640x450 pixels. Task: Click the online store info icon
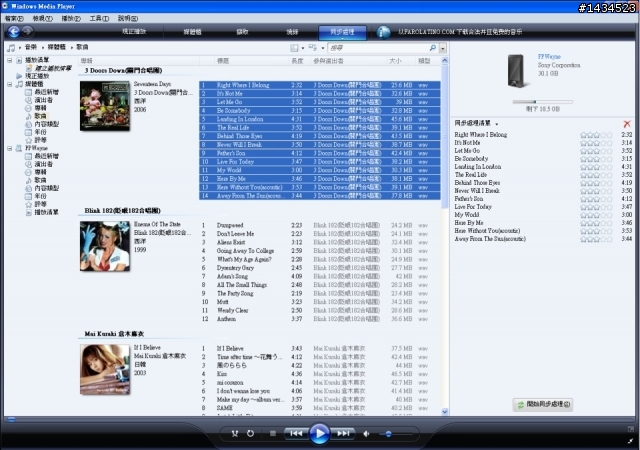383,32
